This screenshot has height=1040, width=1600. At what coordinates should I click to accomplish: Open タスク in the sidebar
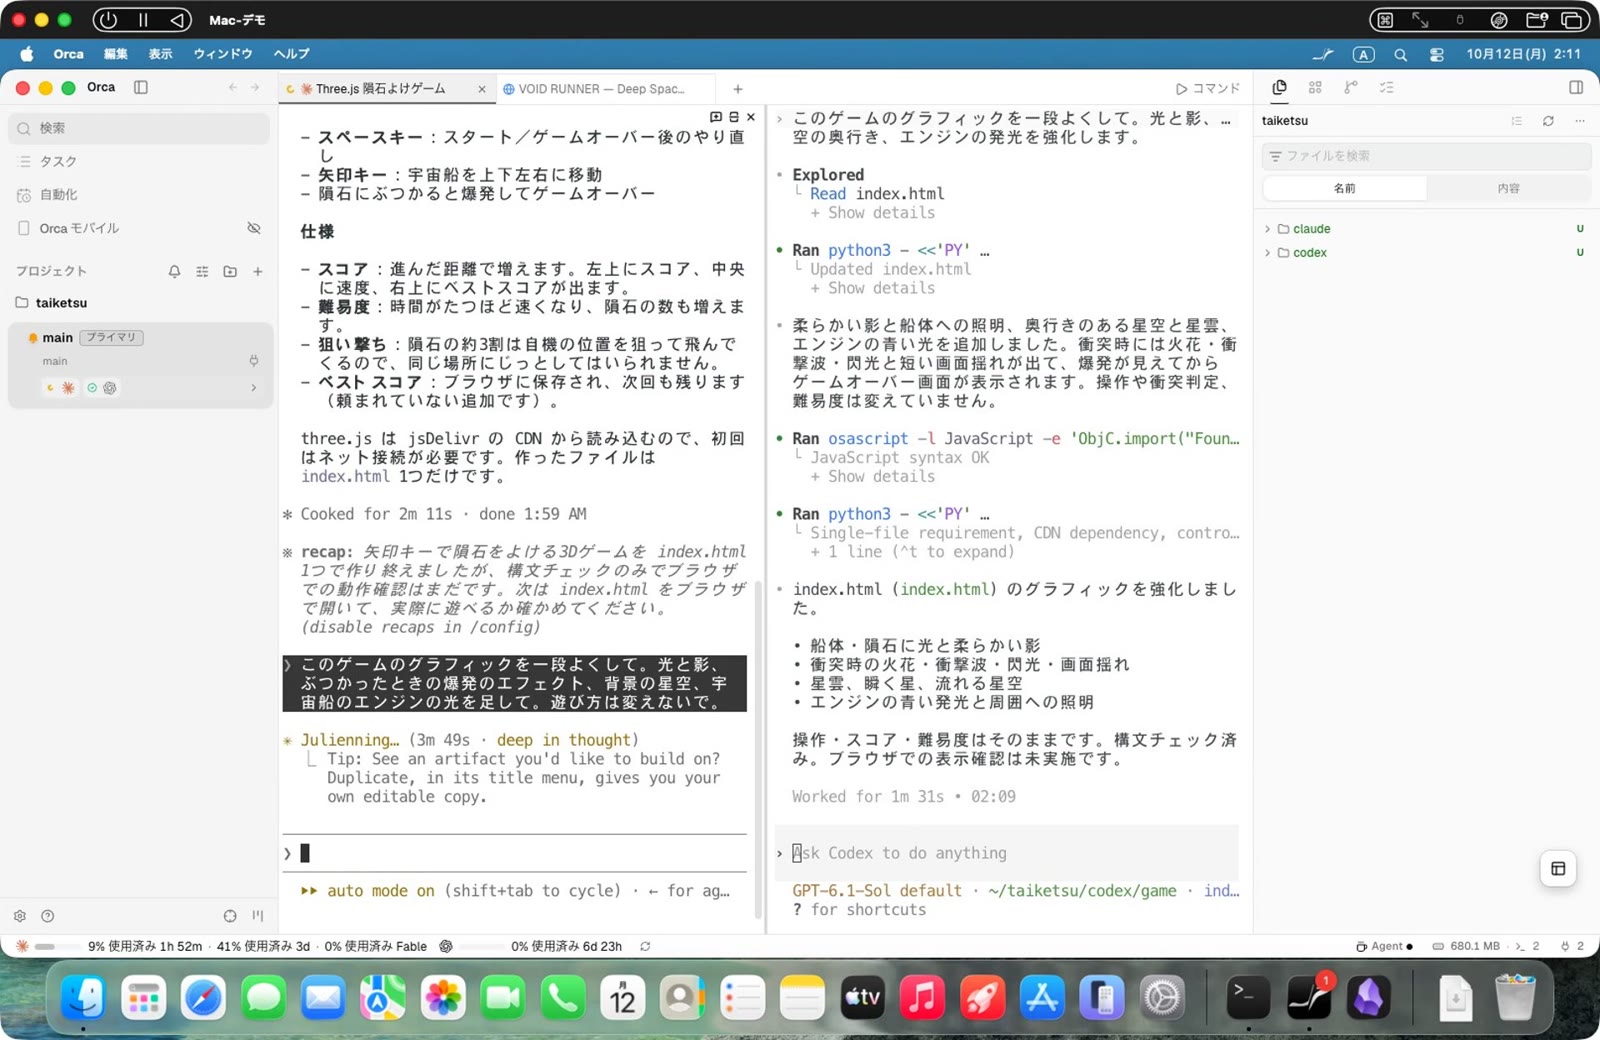pyautogui.click(x=140, y=161)
